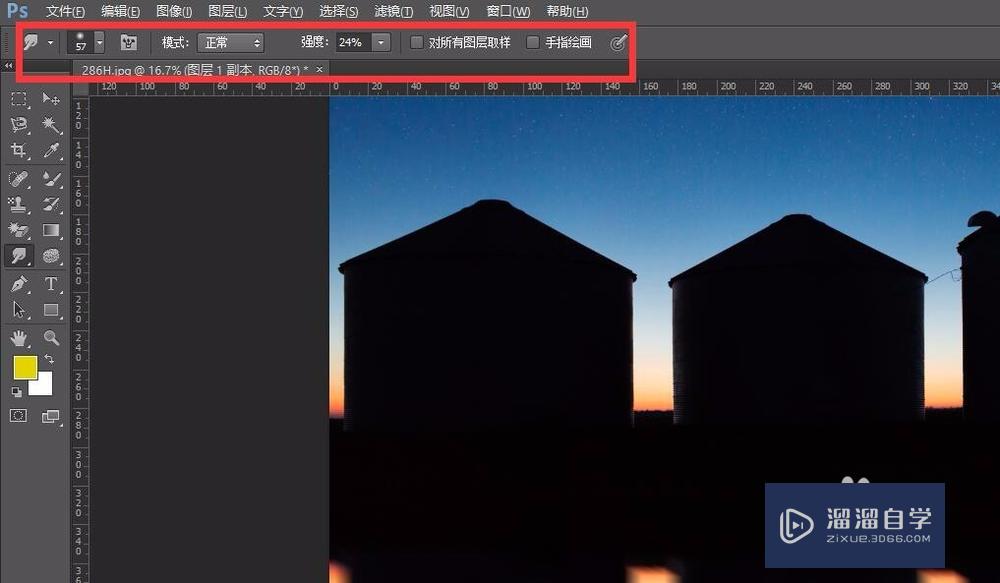
Task: Change the screen mode
Action: 50,417
